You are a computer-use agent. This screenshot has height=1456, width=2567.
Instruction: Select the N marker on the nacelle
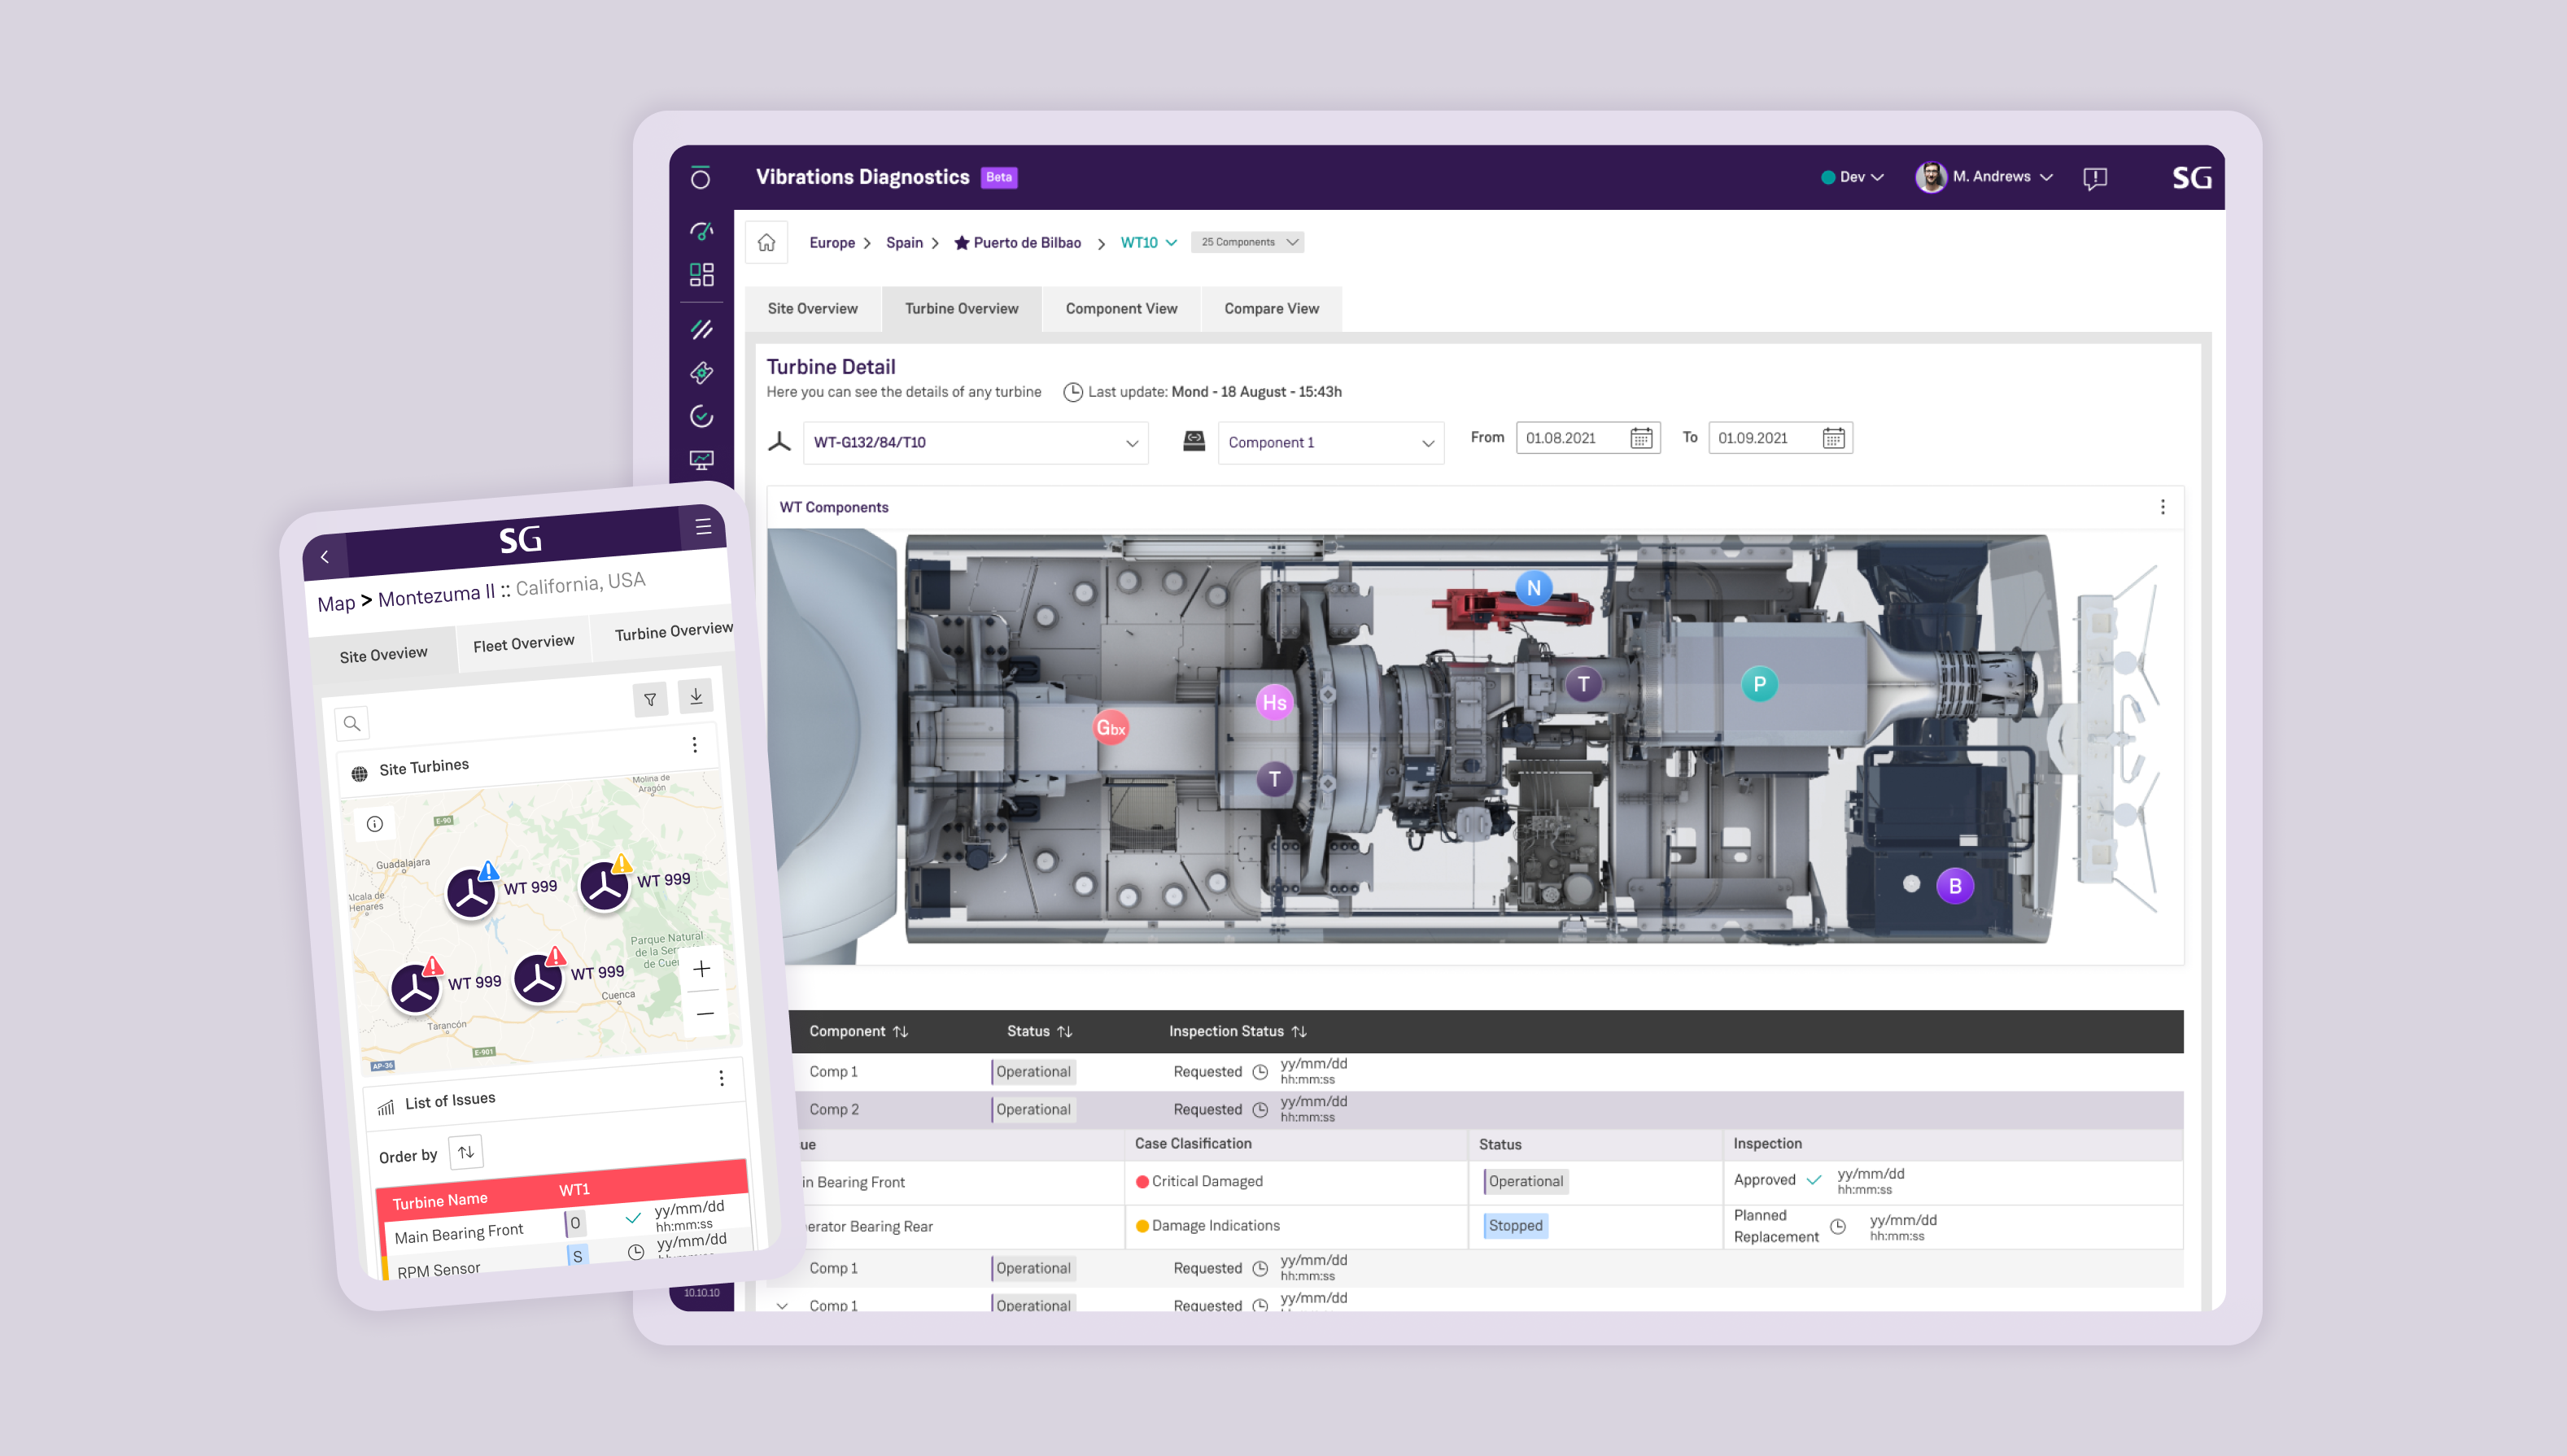(1533, 588)
